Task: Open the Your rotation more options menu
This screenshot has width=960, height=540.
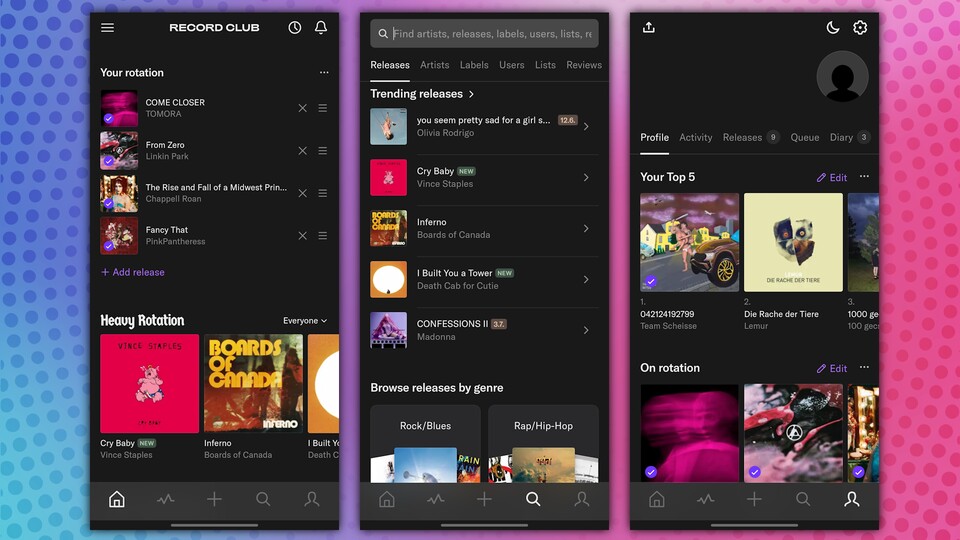Action: (x=324, y=72)
